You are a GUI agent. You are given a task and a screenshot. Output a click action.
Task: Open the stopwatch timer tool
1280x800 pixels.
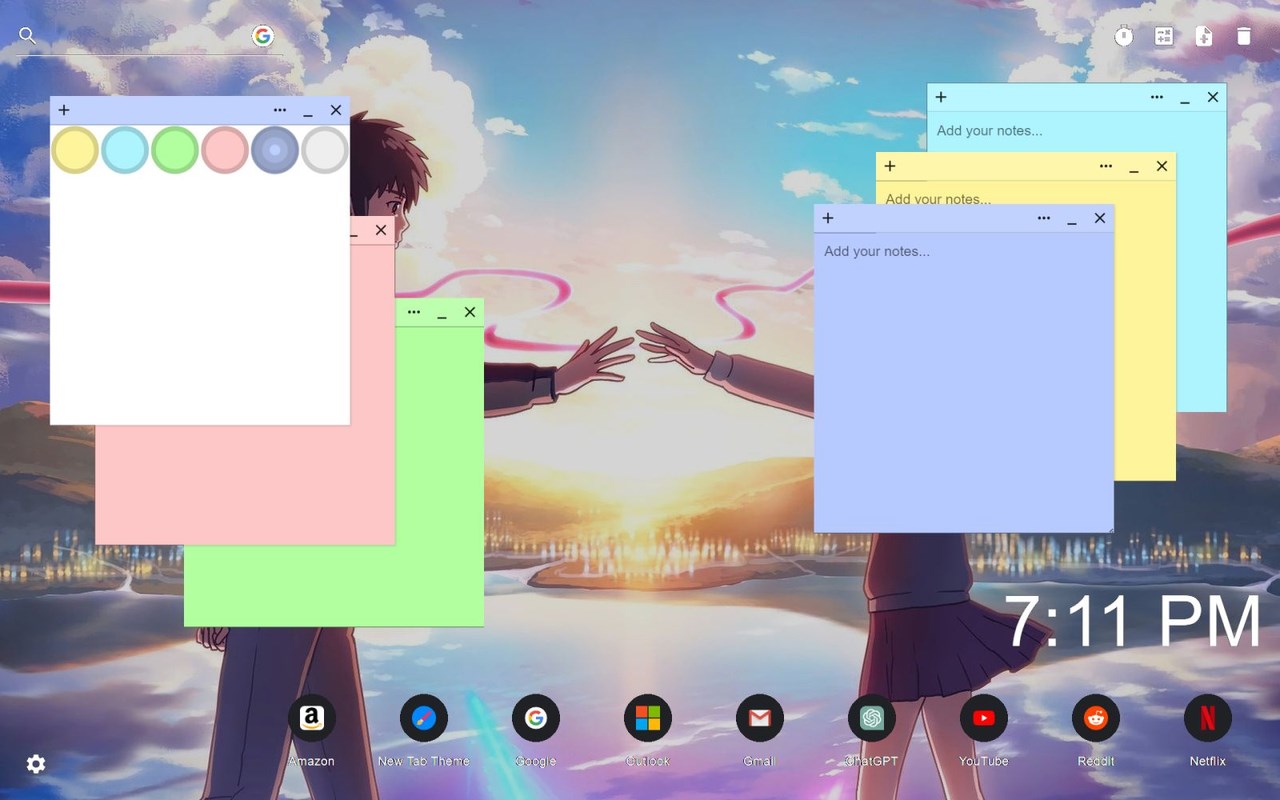pos(1124,36)
